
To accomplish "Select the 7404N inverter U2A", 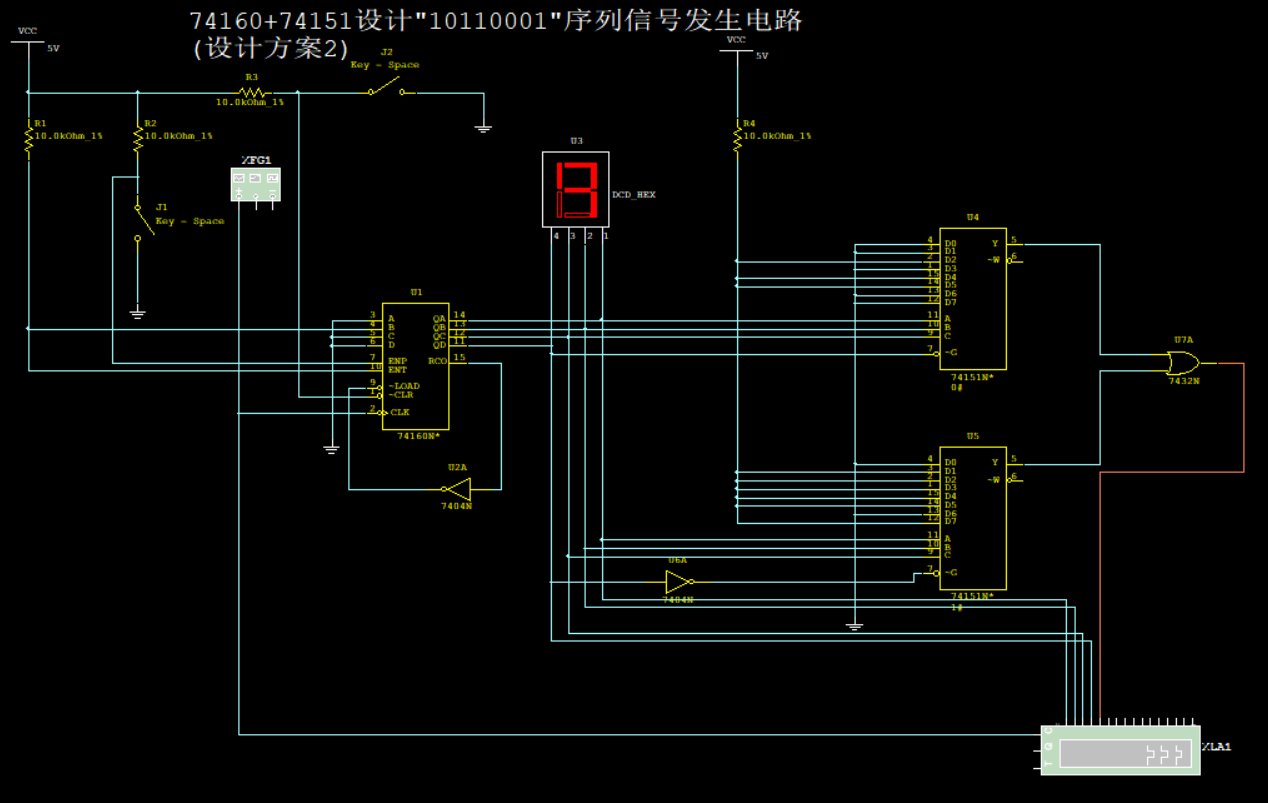I will [x=460, y=487].
